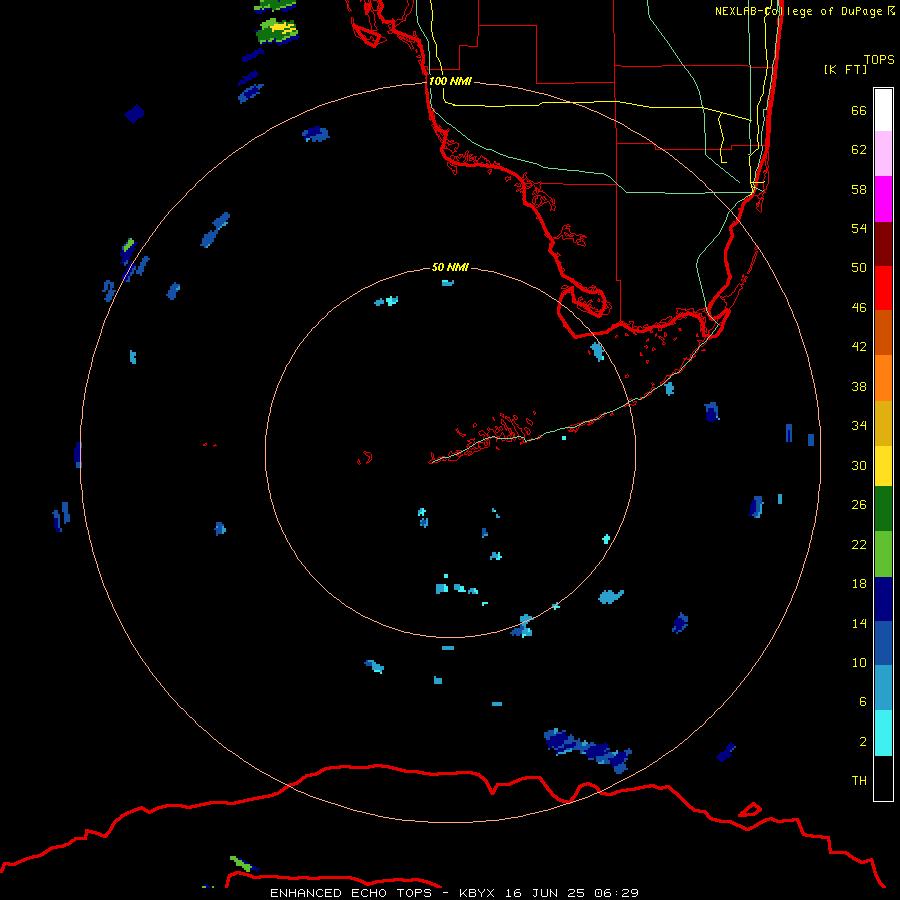Select the "14" legend value
This screenshot has height=900, width=900.
pyautogui.click(x=859, y=623)
